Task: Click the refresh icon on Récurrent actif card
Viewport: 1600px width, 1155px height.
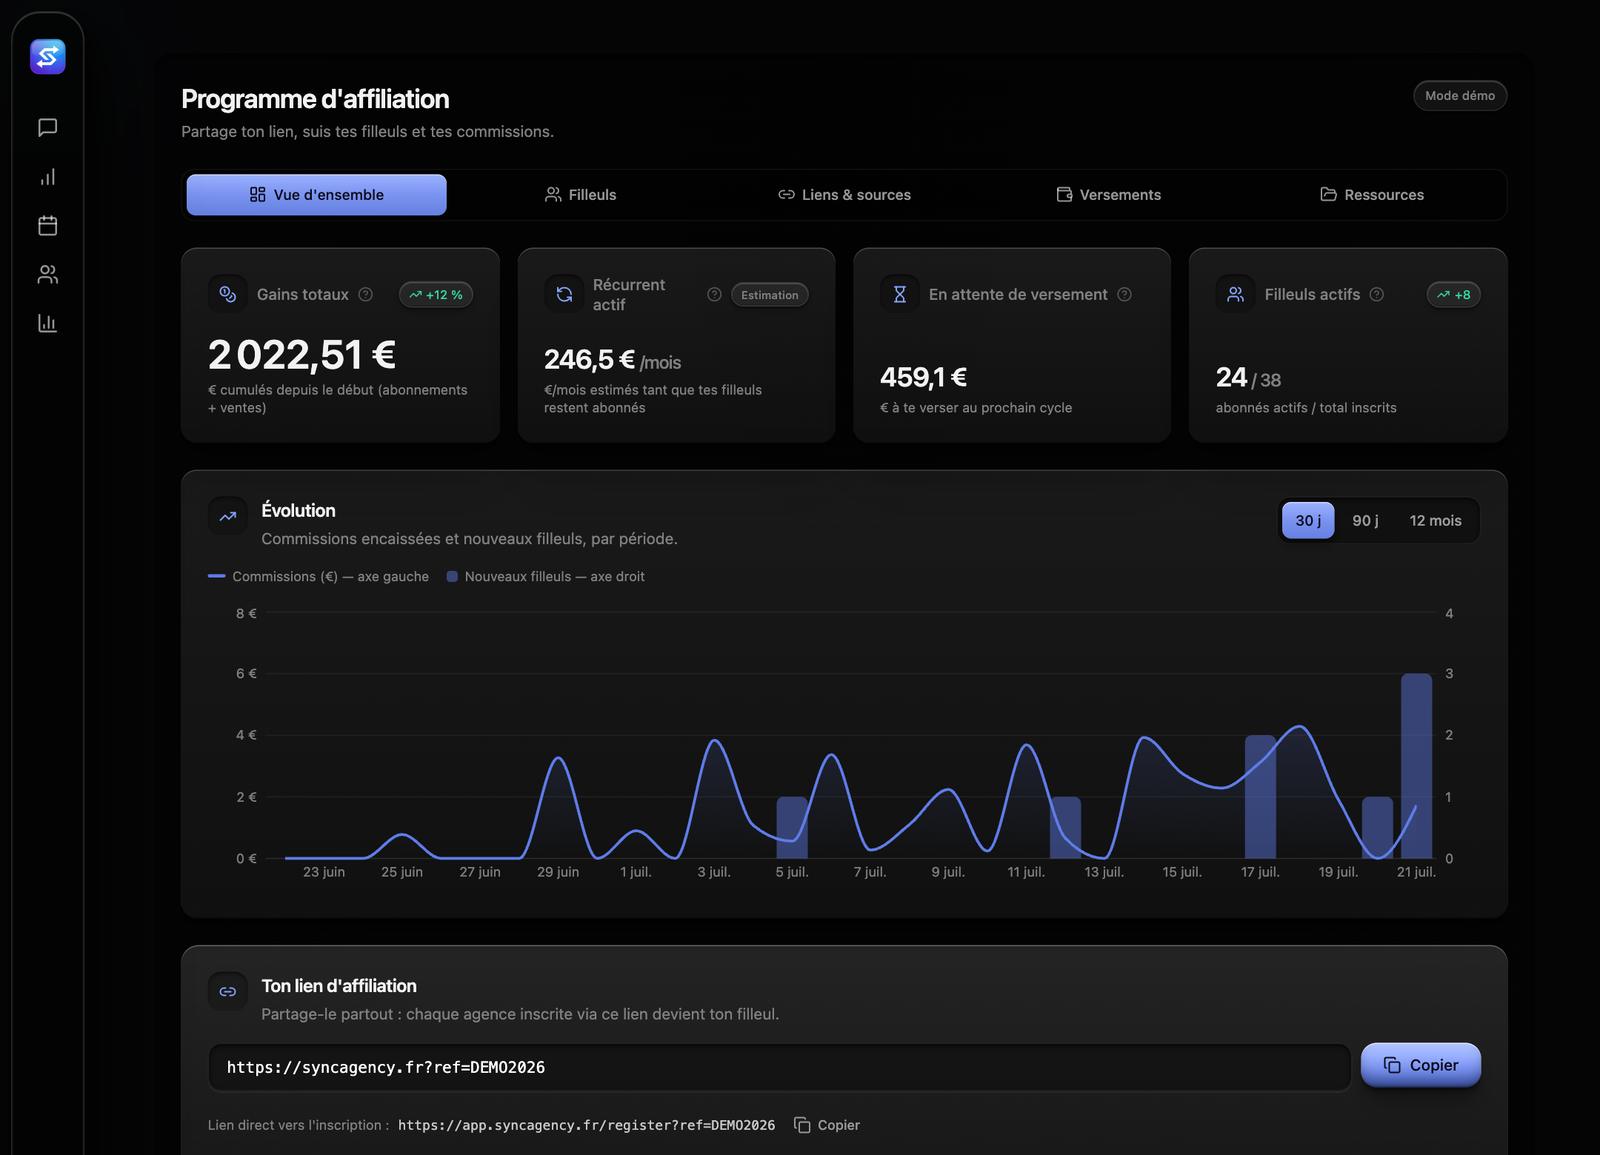Action: [564, 294]
